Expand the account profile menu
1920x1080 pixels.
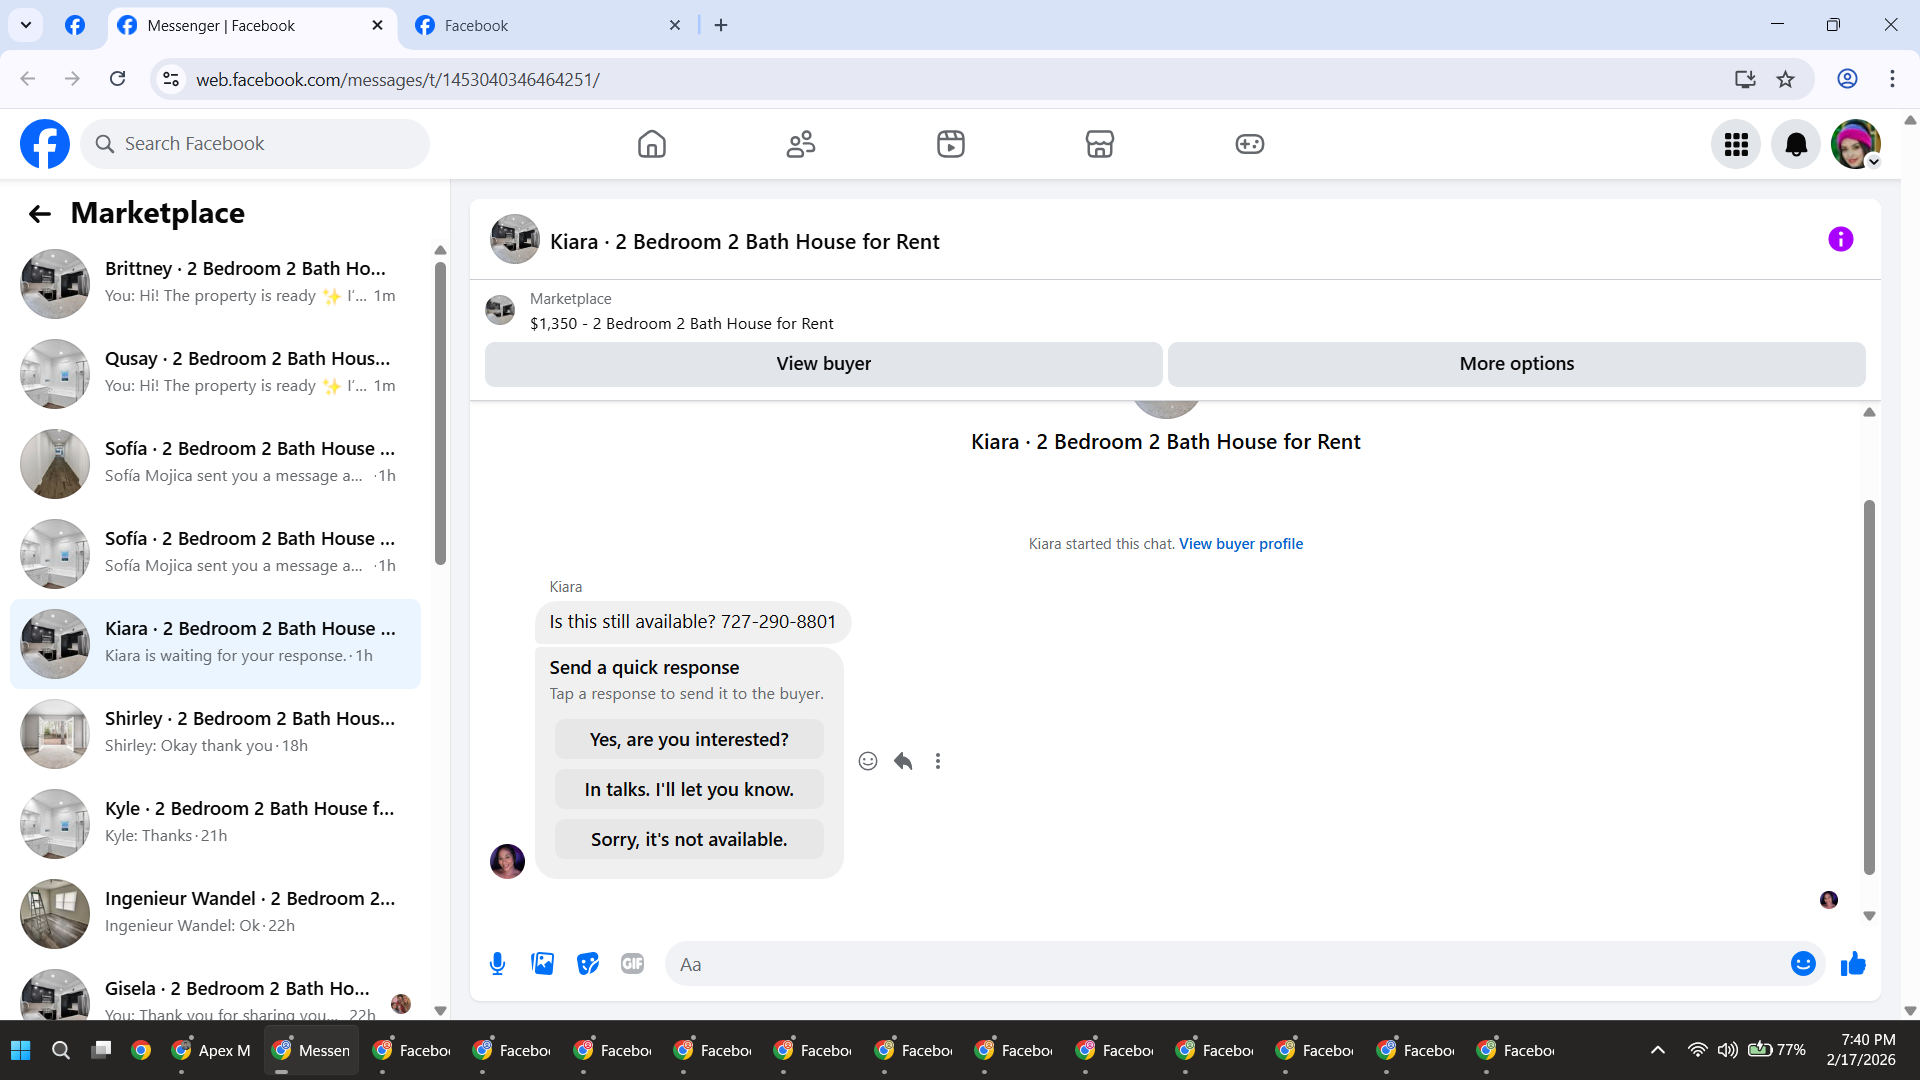[1856, 144]
